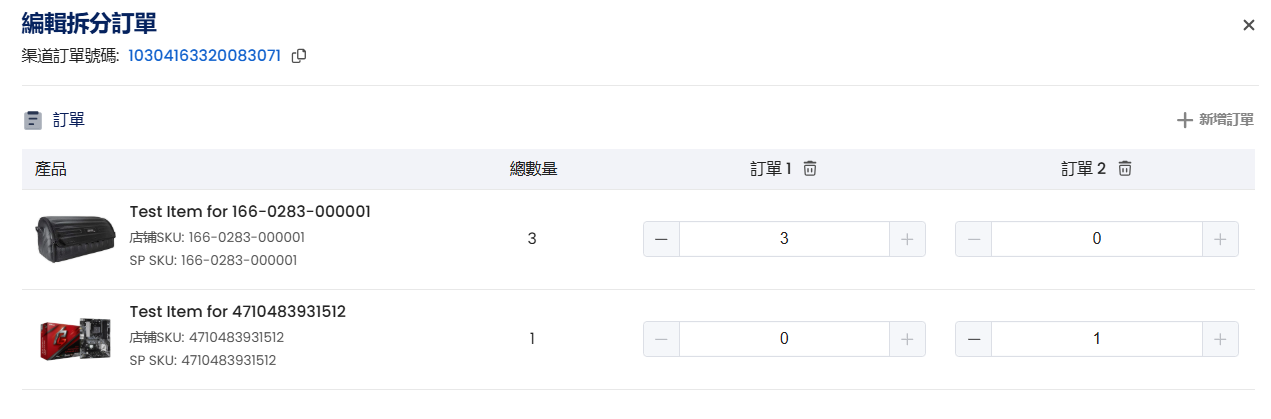Increase 訂單 1 quantity for 4710483931512
1271x419 pixels.
907,339
